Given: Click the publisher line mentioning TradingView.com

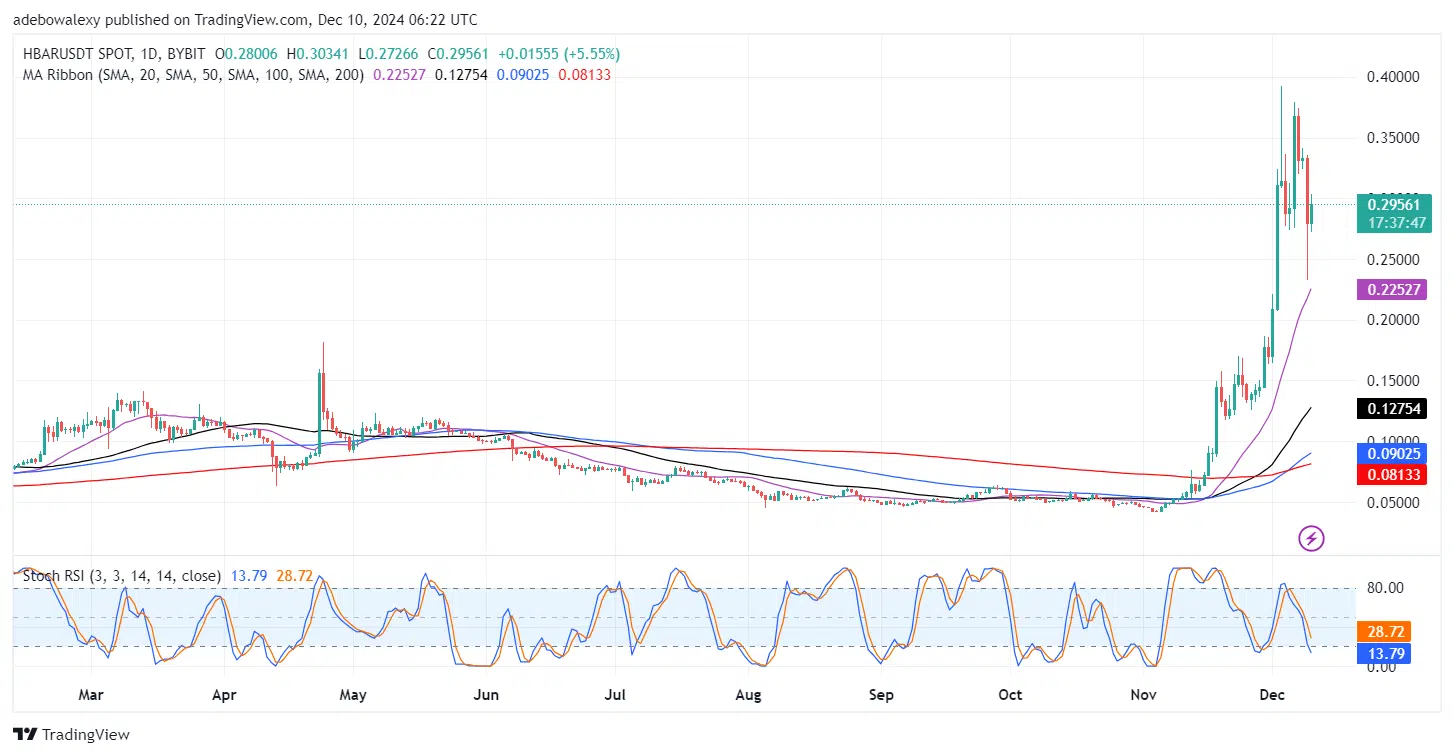Looking at the screenshot, I should 245,19.
